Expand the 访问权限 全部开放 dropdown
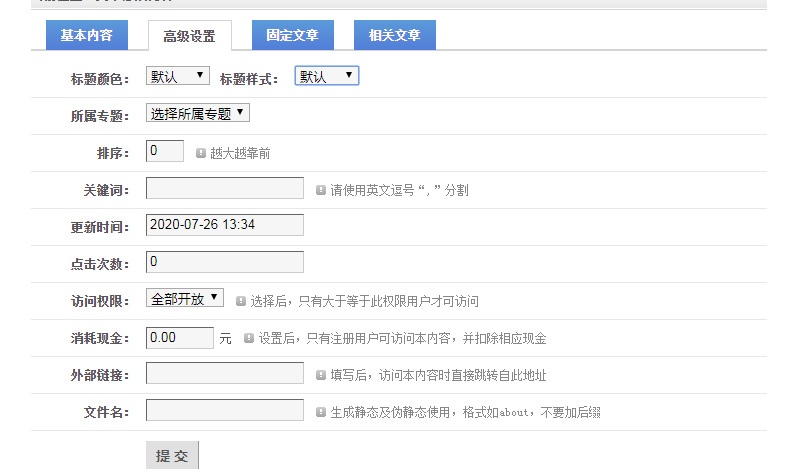 pyautogui.click(x=185, y=299)
